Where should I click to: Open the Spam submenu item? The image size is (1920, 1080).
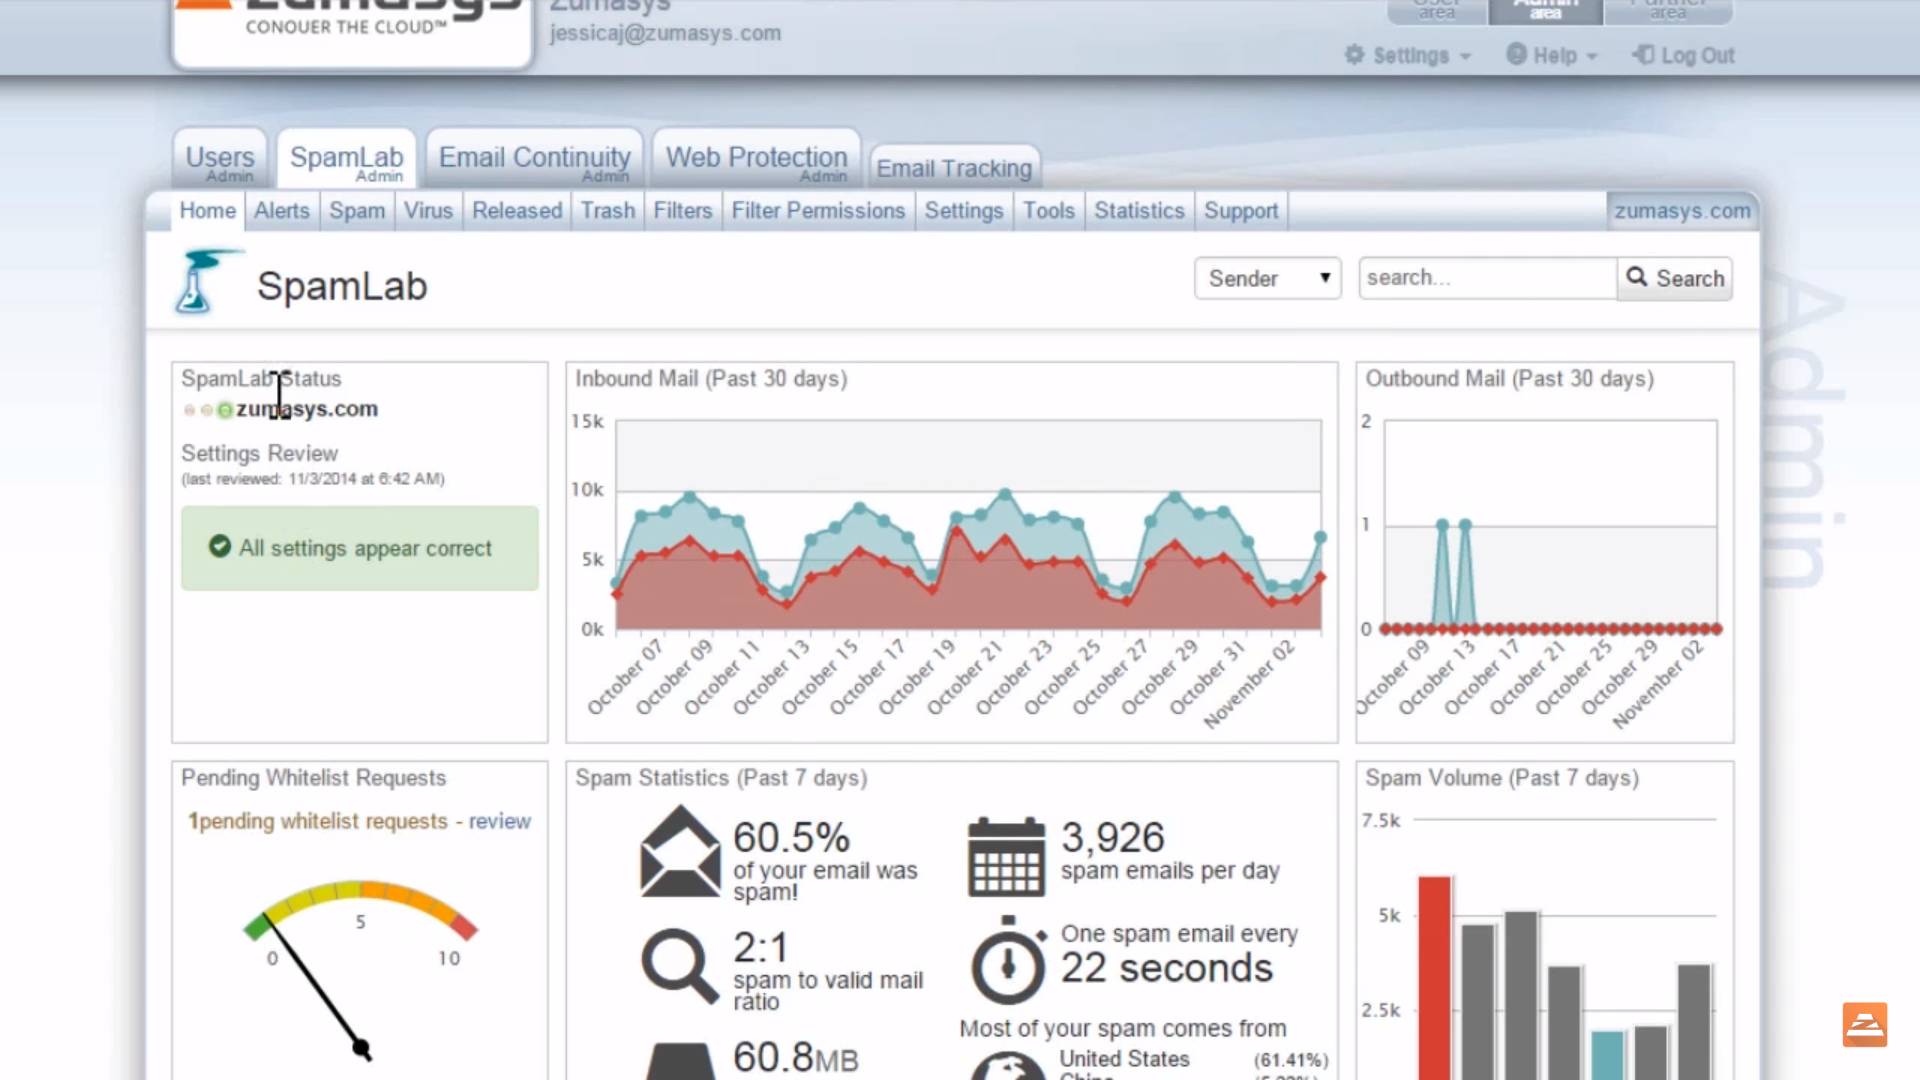357,211
